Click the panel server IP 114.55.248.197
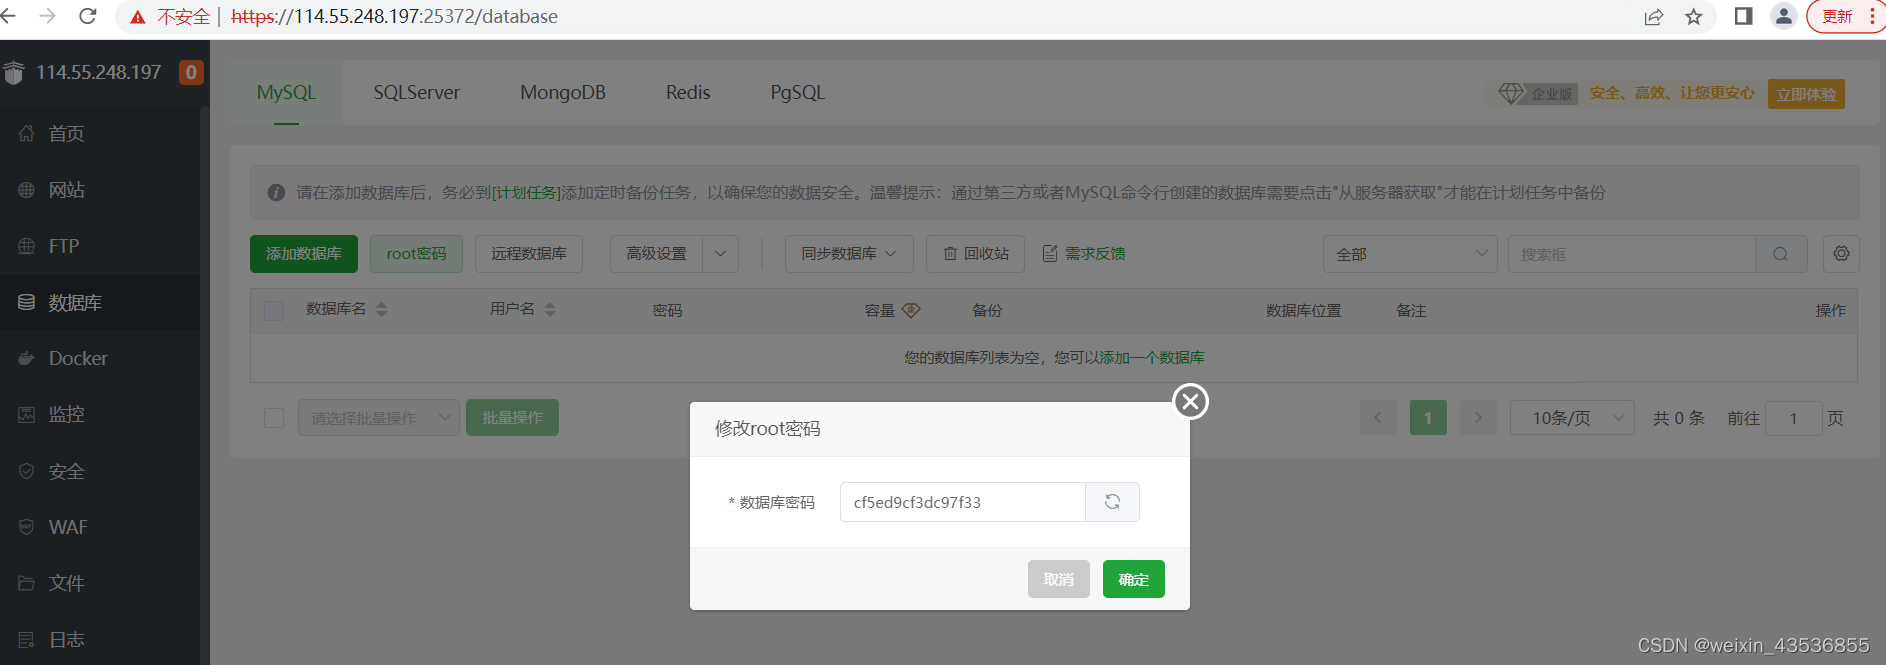This screenshot has width=1886, height=665. [x=99, y=72]
